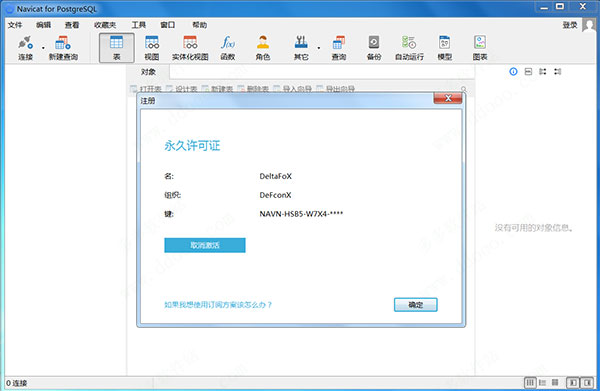Viewport: 600px width, 391px height.
Task: Click the Login (登录) link
Action: 570,25
